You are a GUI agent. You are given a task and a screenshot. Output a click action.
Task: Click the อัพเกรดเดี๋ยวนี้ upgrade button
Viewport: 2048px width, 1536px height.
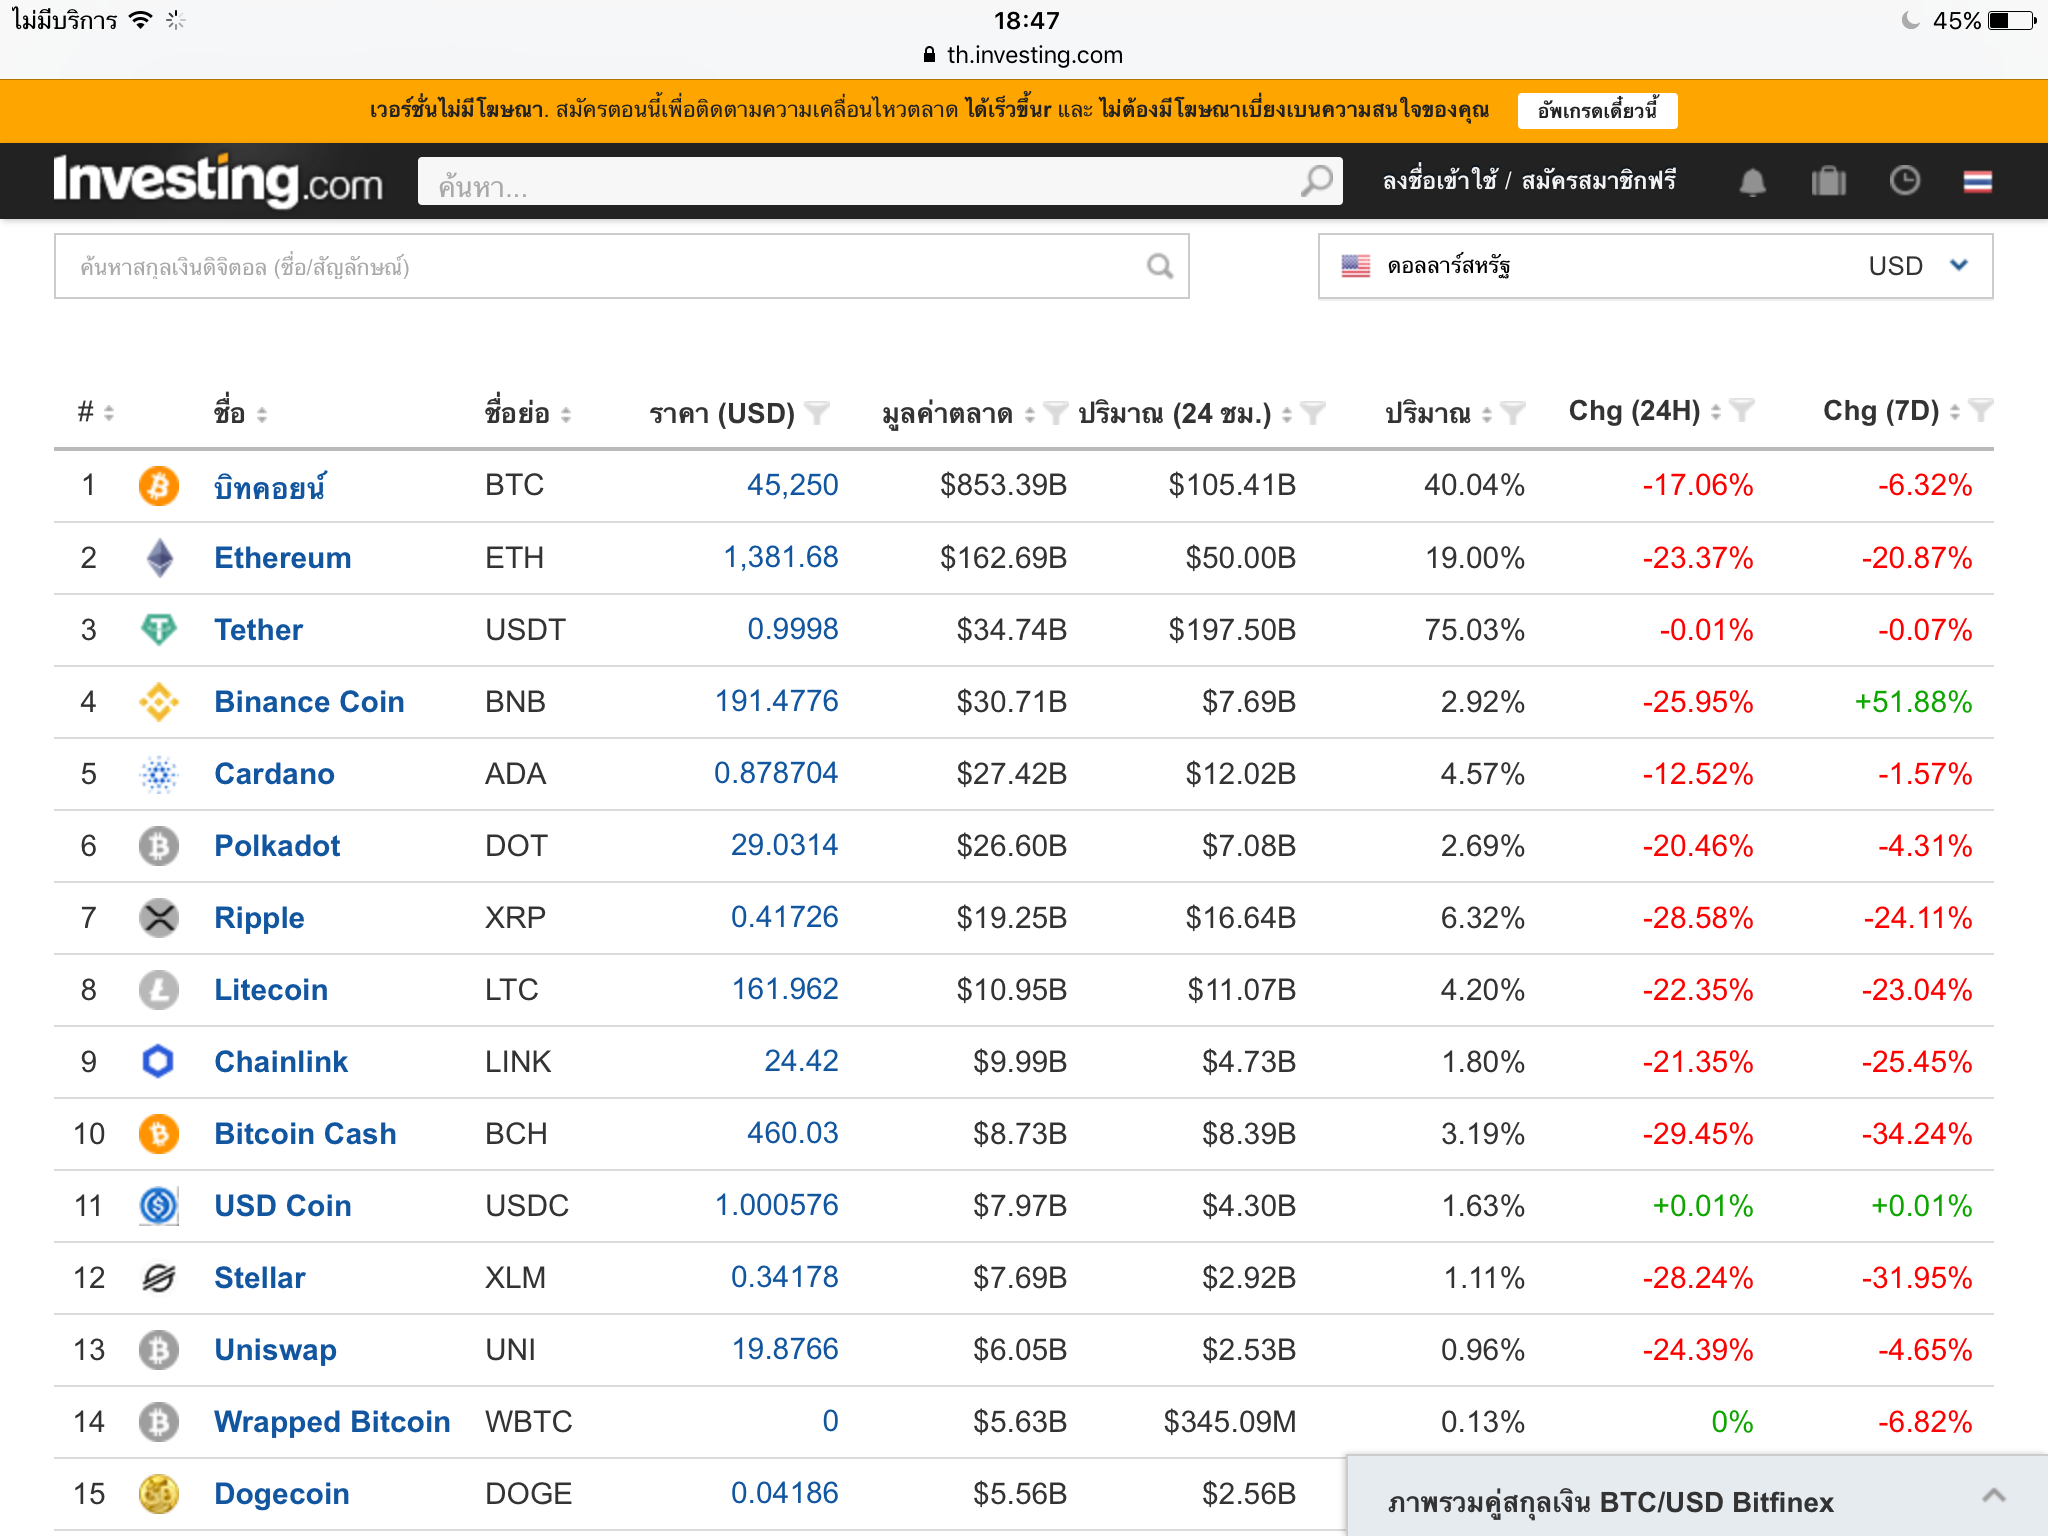tap(1597, 110)
